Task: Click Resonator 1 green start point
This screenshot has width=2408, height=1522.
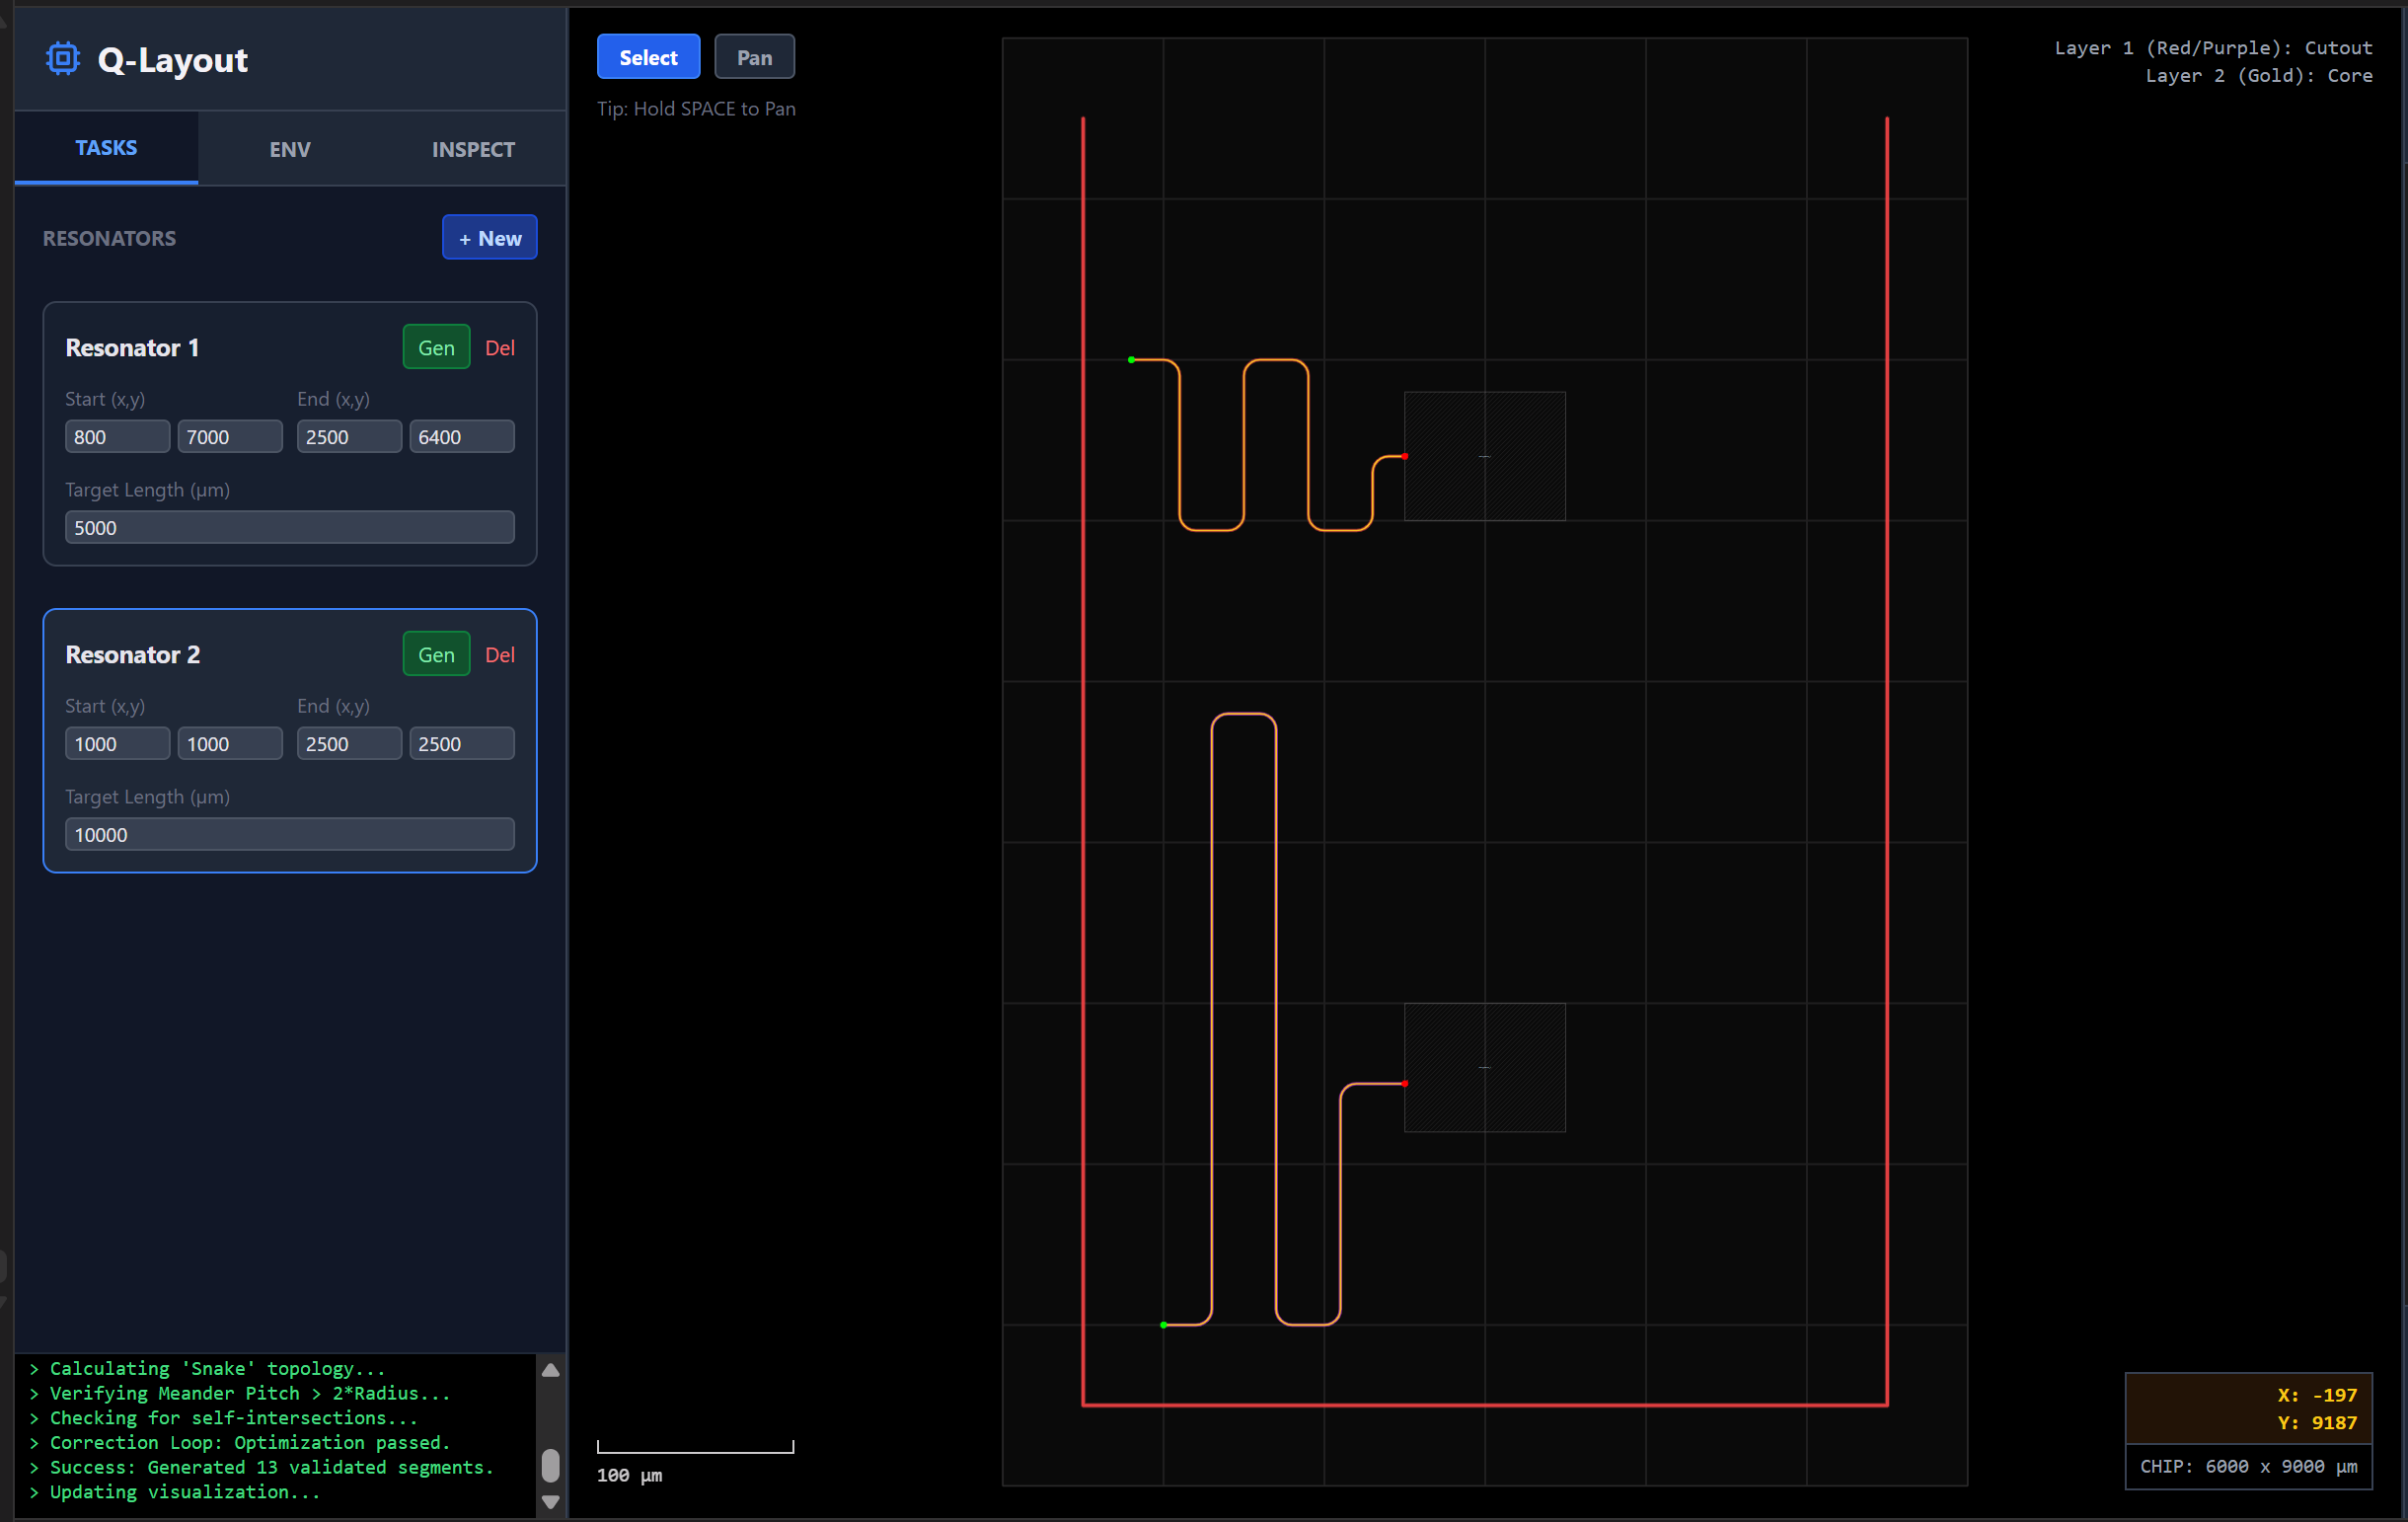Action: pos(1131,360)
